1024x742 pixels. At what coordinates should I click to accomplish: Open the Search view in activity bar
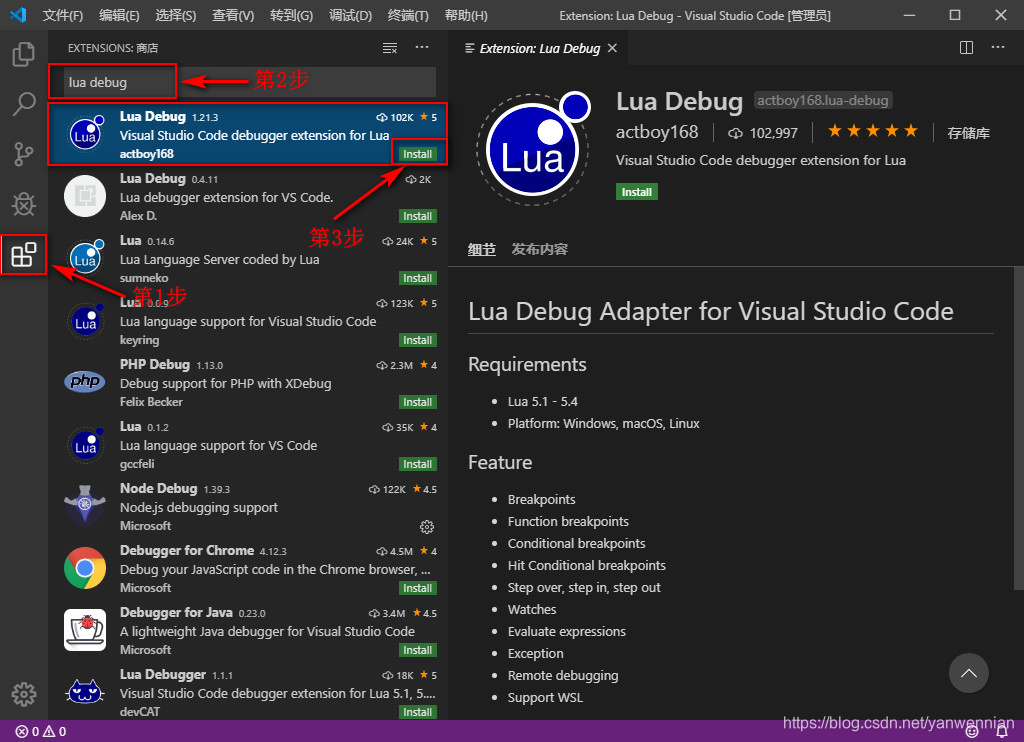24,104
